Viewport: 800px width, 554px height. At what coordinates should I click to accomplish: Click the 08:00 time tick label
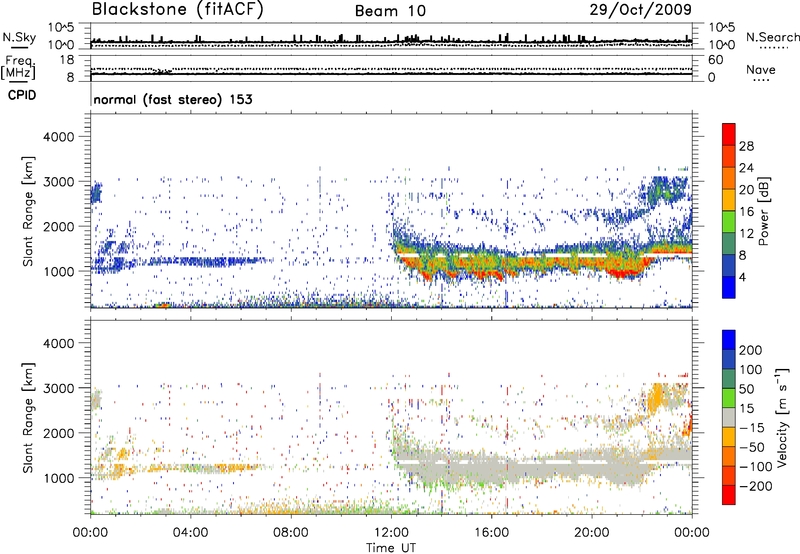[290, 533]
